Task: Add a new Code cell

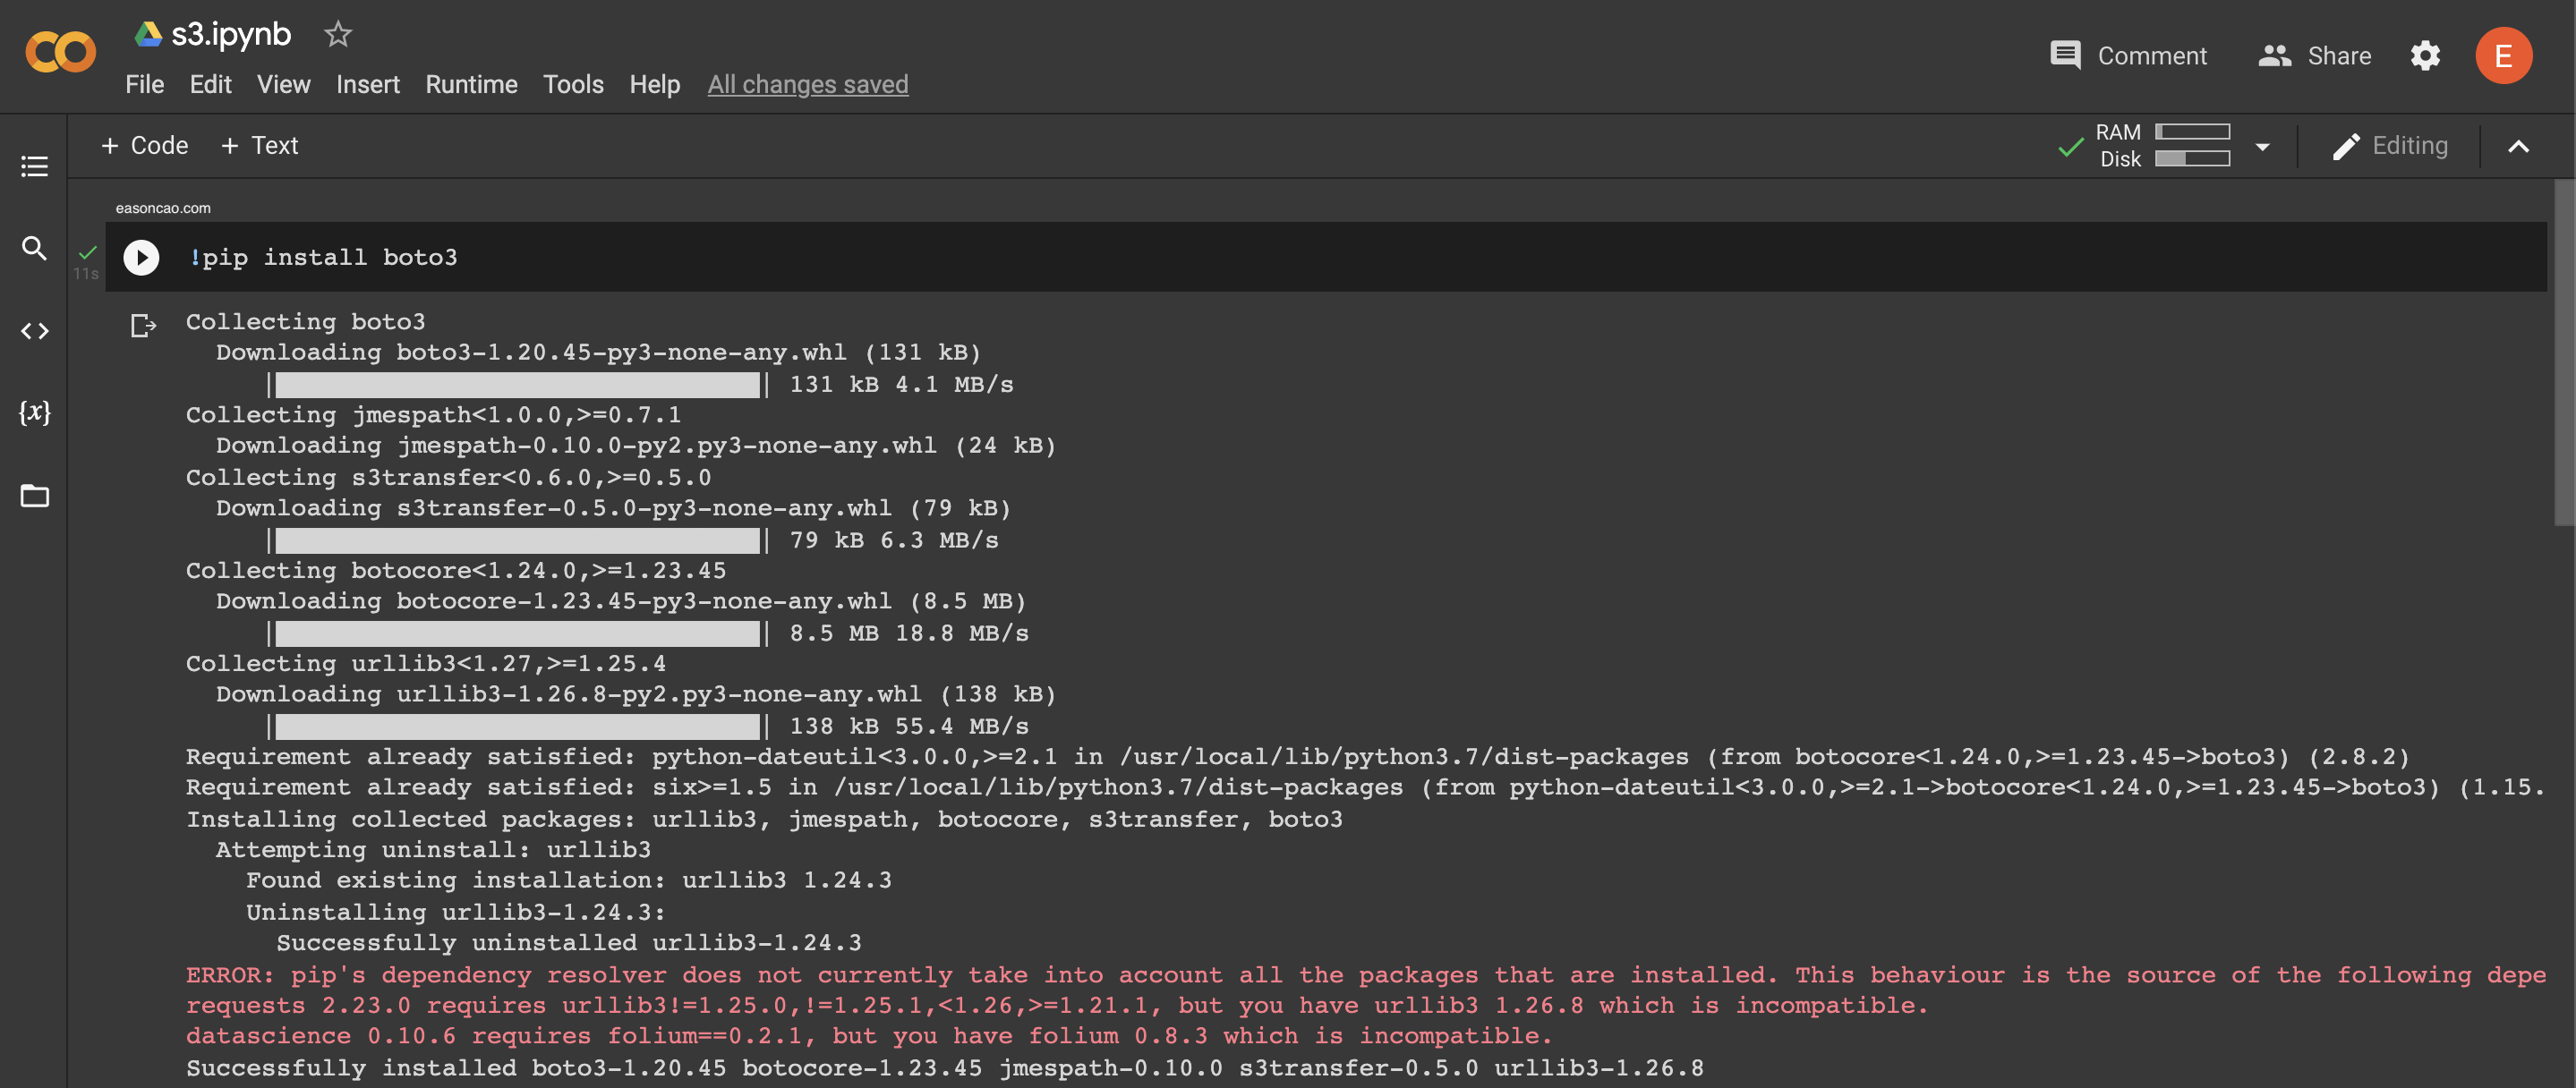Action: pyautogui.click(x=145, y=146)
